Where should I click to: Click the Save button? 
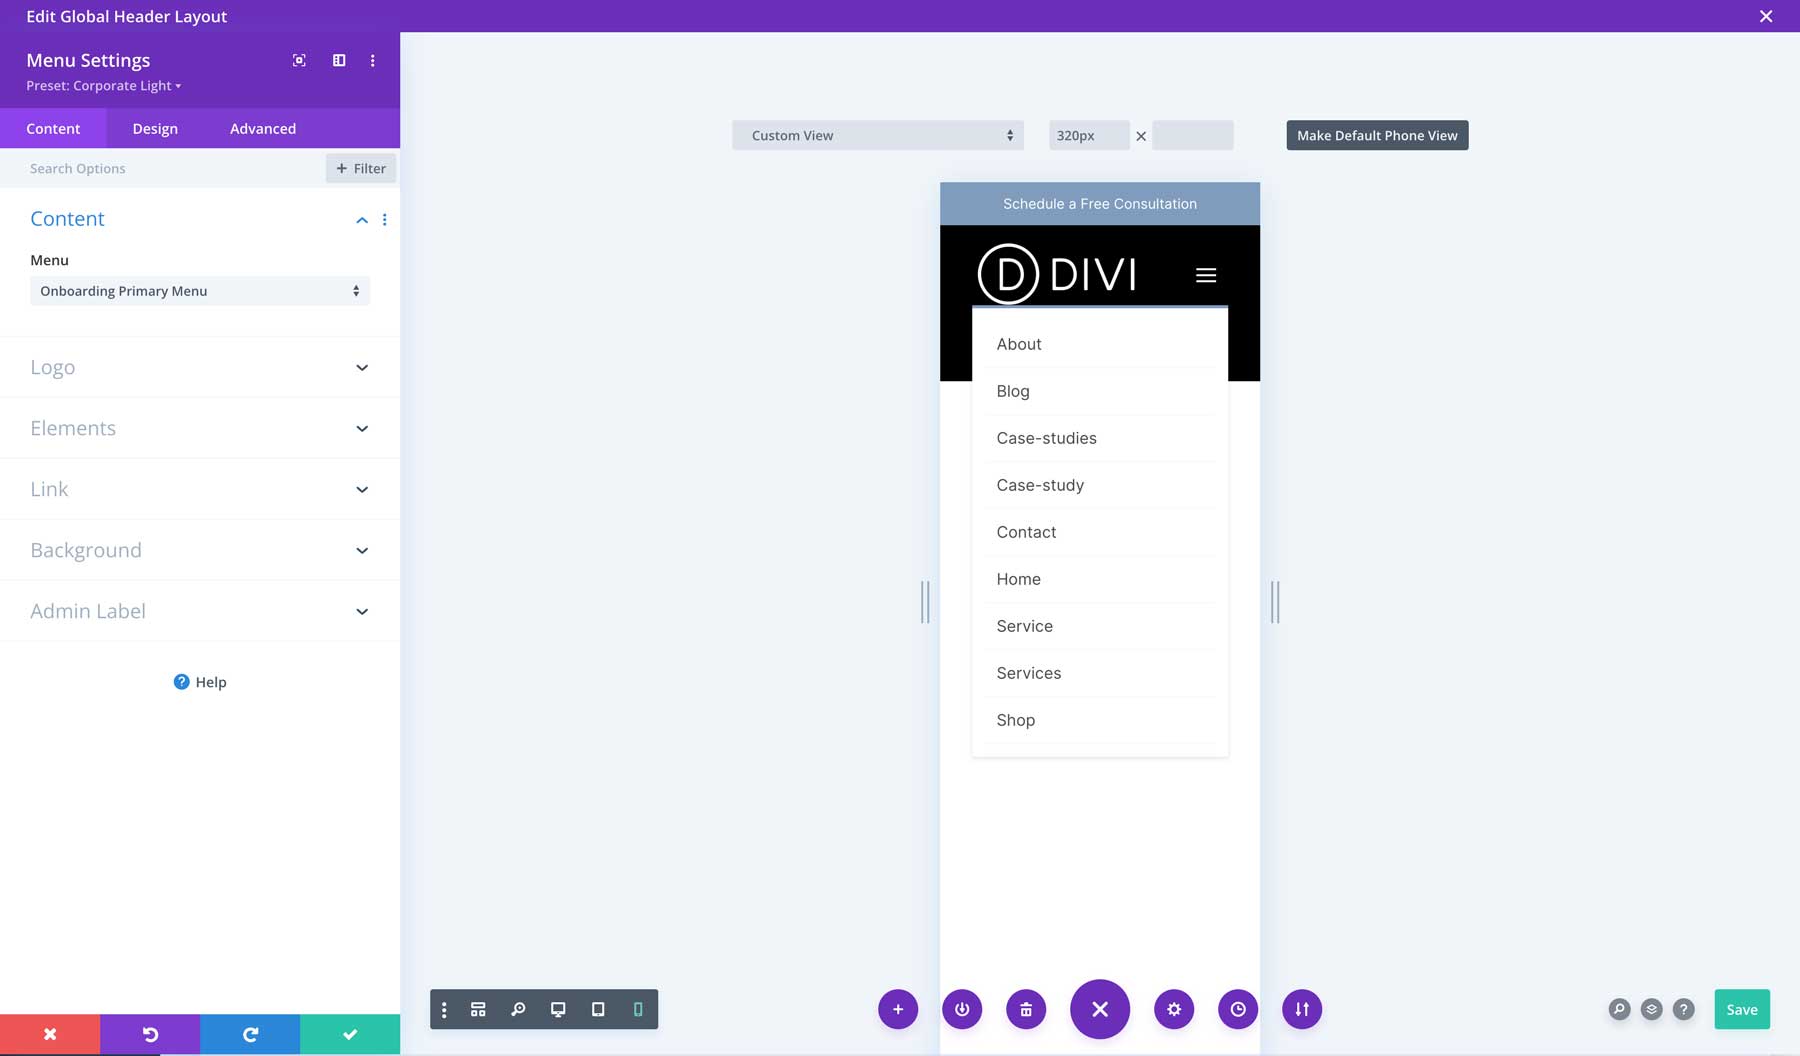click(1742, 1009)
